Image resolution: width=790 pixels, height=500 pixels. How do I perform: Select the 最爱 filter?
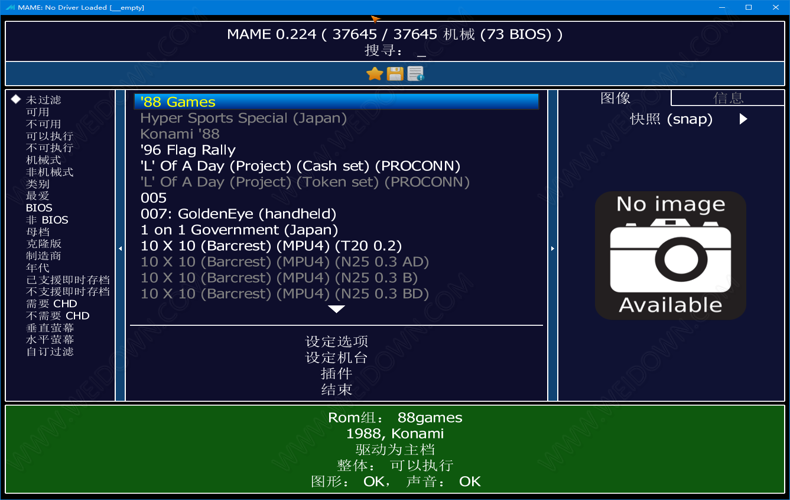[x=37, y=196]
